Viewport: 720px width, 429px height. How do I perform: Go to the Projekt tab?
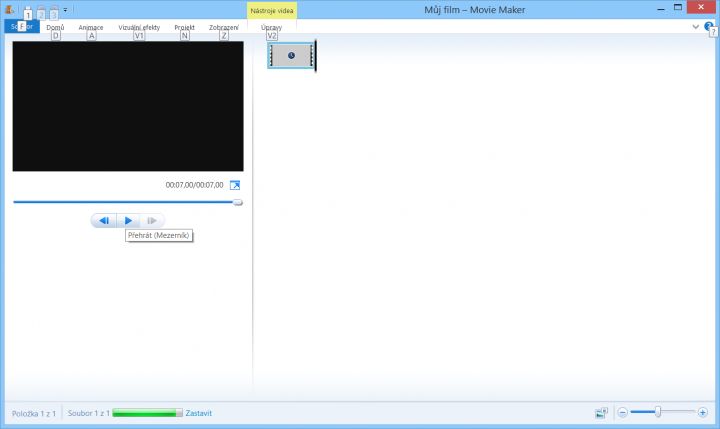coord(184,27)
